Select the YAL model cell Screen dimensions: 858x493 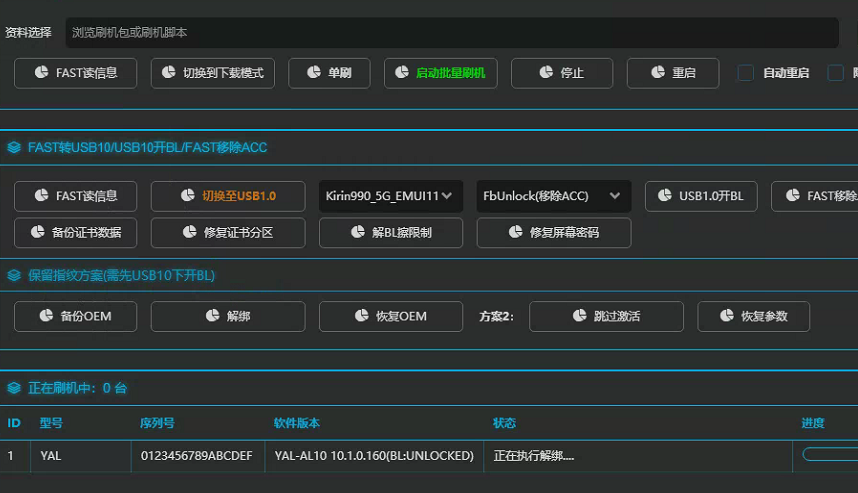[x=81, y=456]
